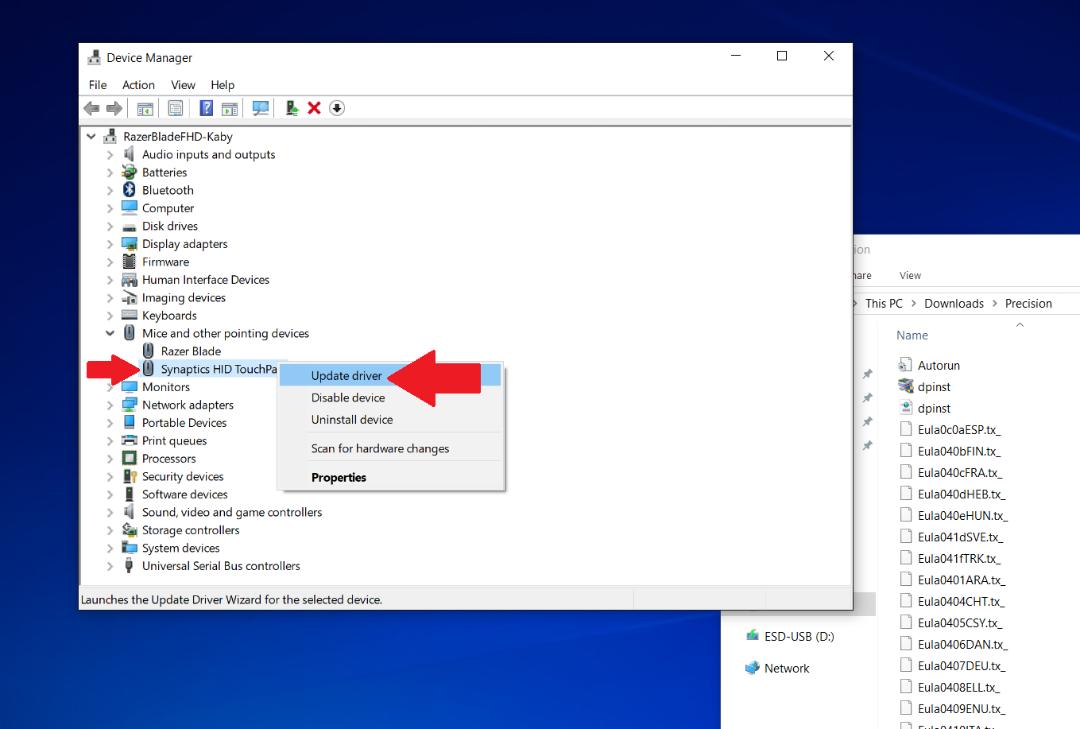1080x729 pixels.
Task: Click the down-arrow circle toolbar icon
Action: tap(337, 108)
